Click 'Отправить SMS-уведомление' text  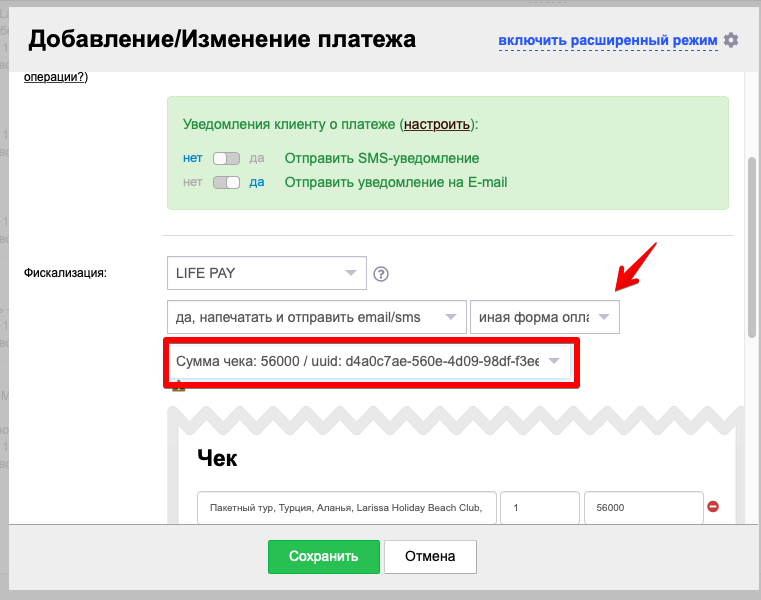point(381,158)
